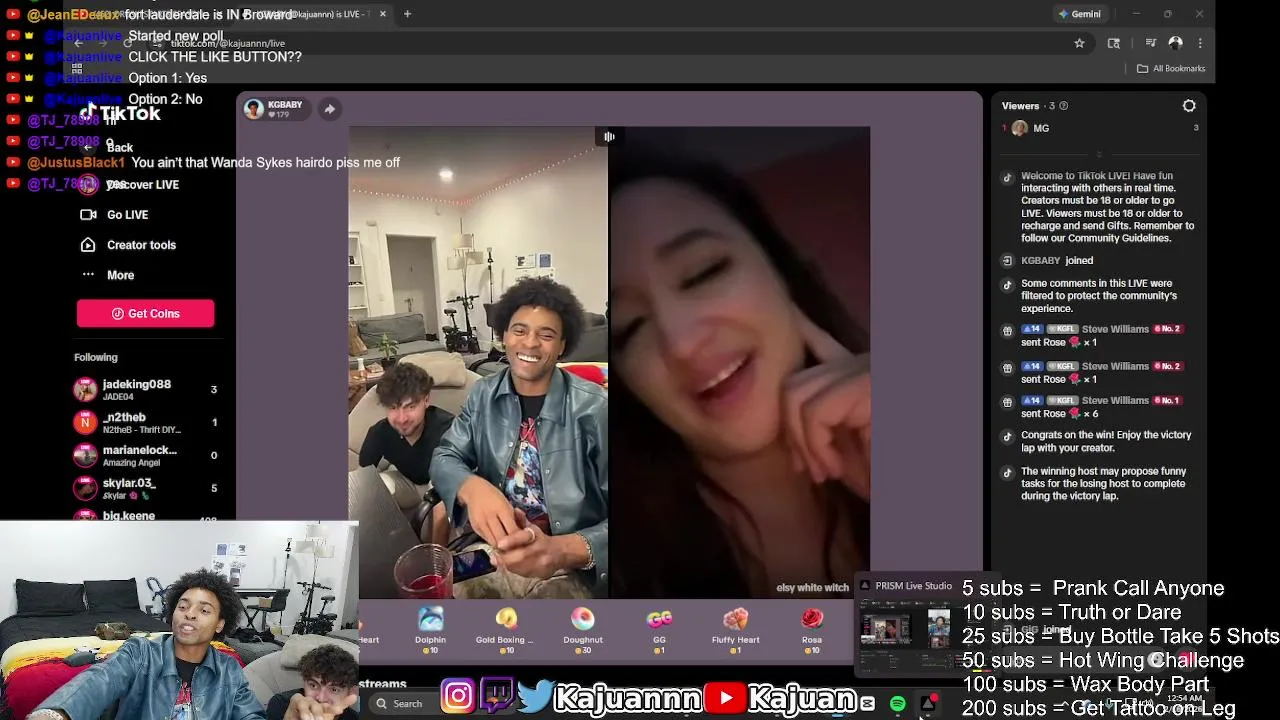1280x720 pixels.
Task: Open marianelock in Following list
Action: [x=145, y=455]
